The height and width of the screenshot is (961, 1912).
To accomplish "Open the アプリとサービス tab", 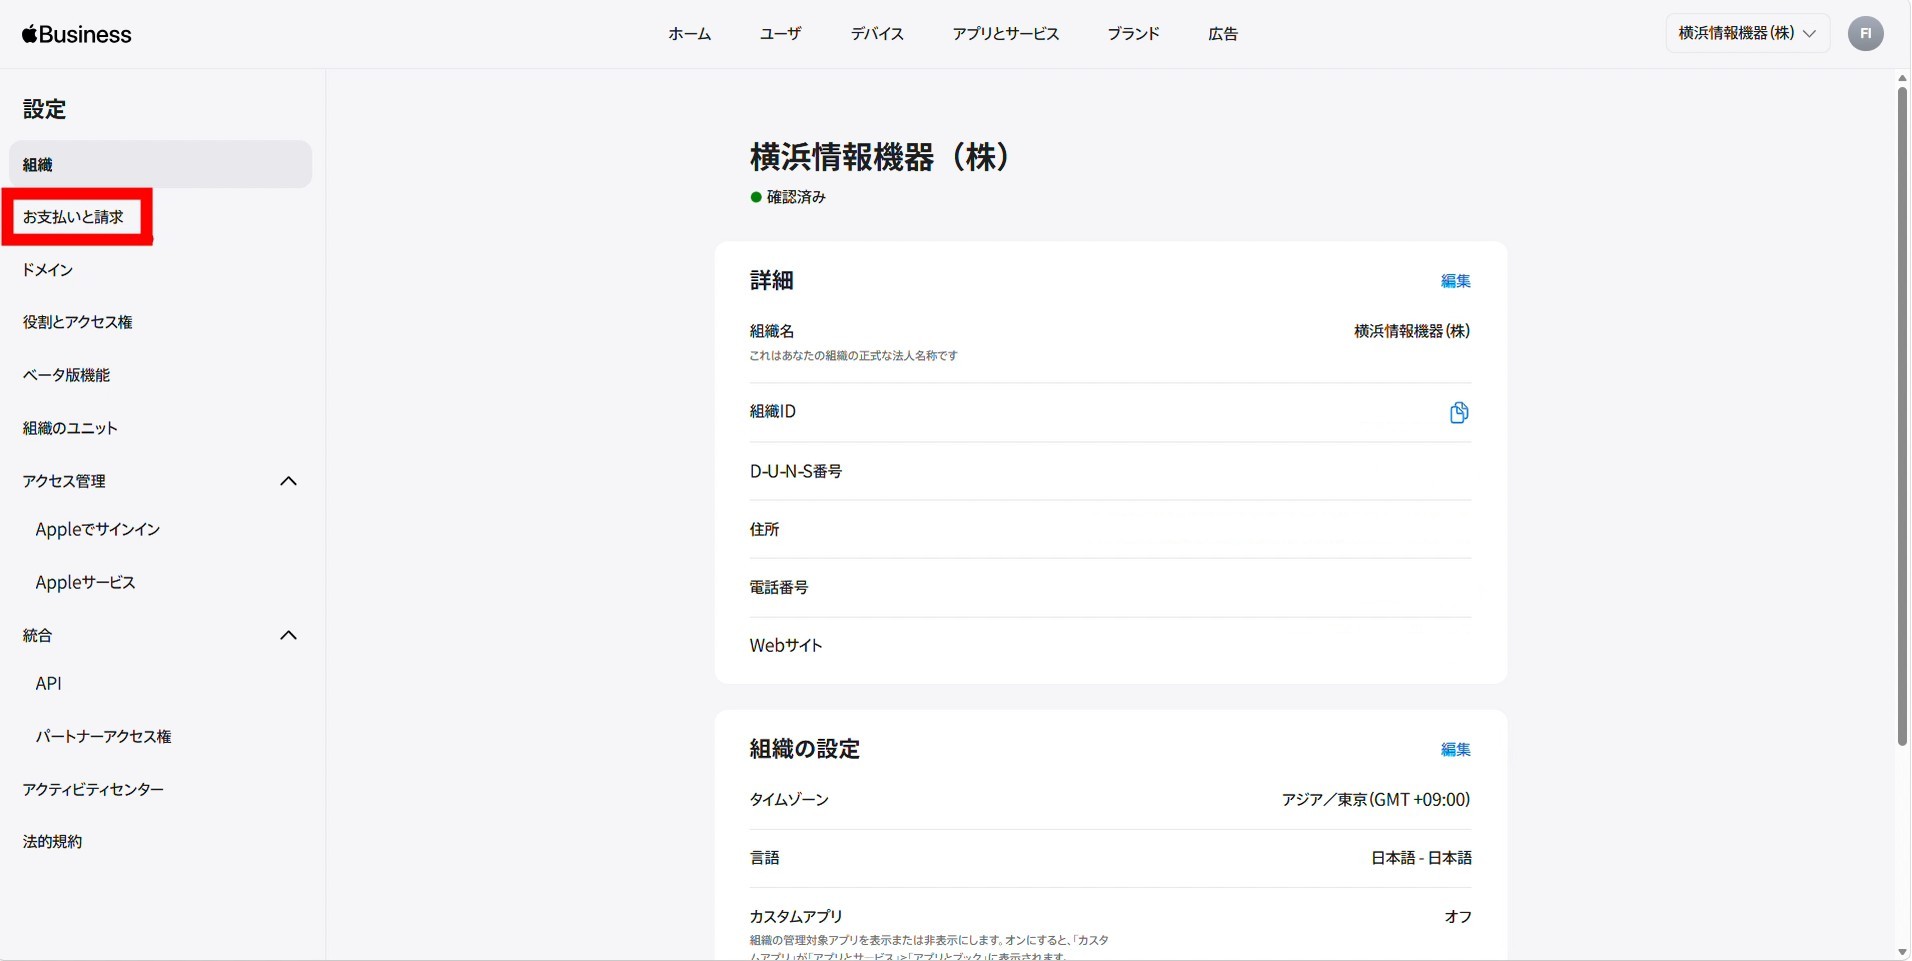I will click(x=1005, y=34).
